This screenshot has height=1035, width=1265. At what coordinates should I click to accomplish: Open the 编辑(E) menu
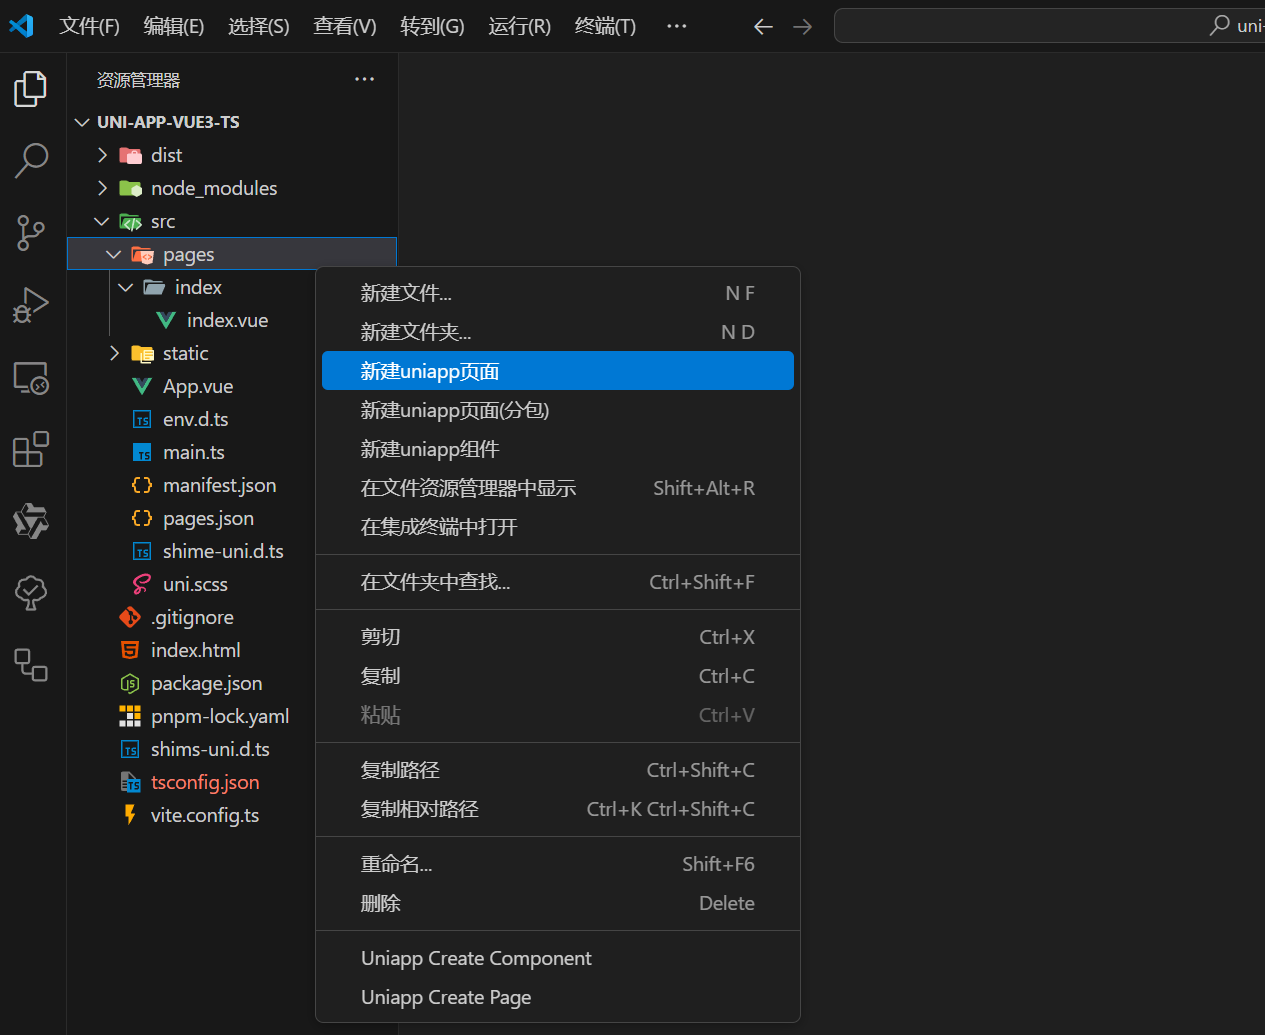174,26
